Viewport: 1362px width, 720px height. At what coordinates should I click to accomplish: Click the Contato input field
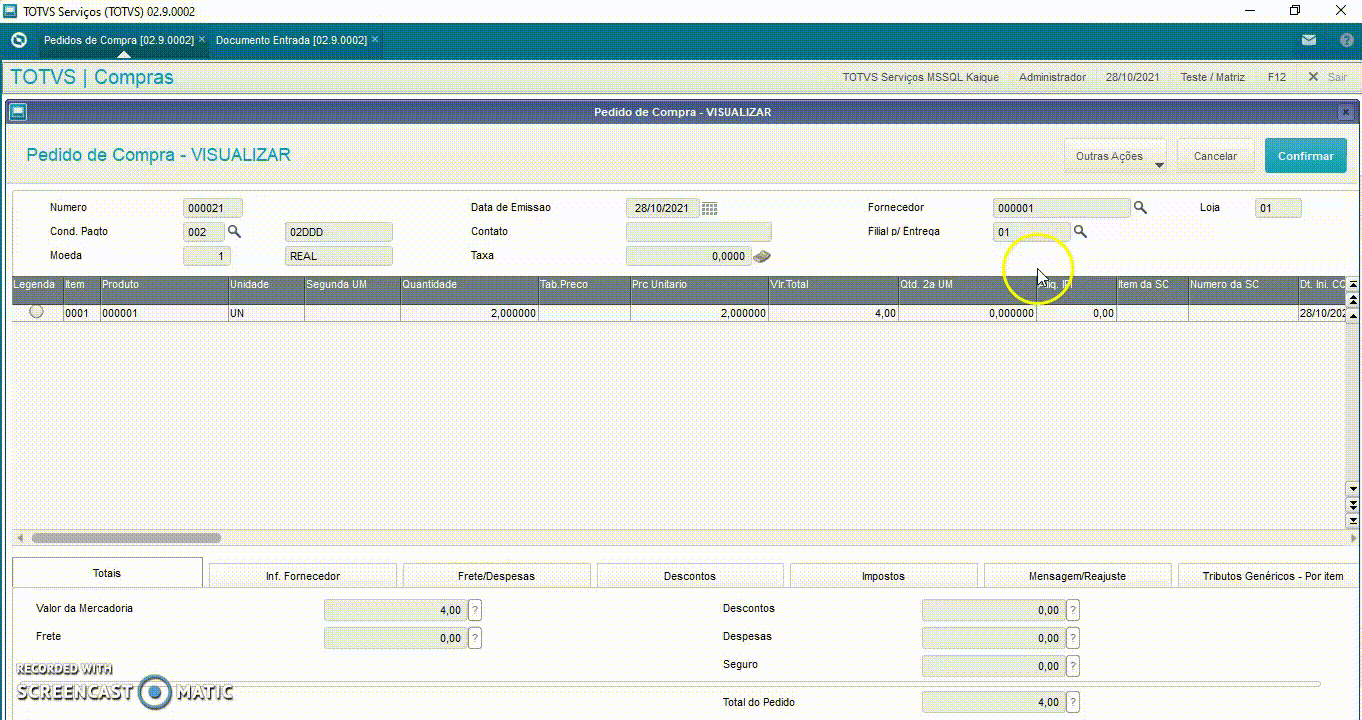coord(699,232)
